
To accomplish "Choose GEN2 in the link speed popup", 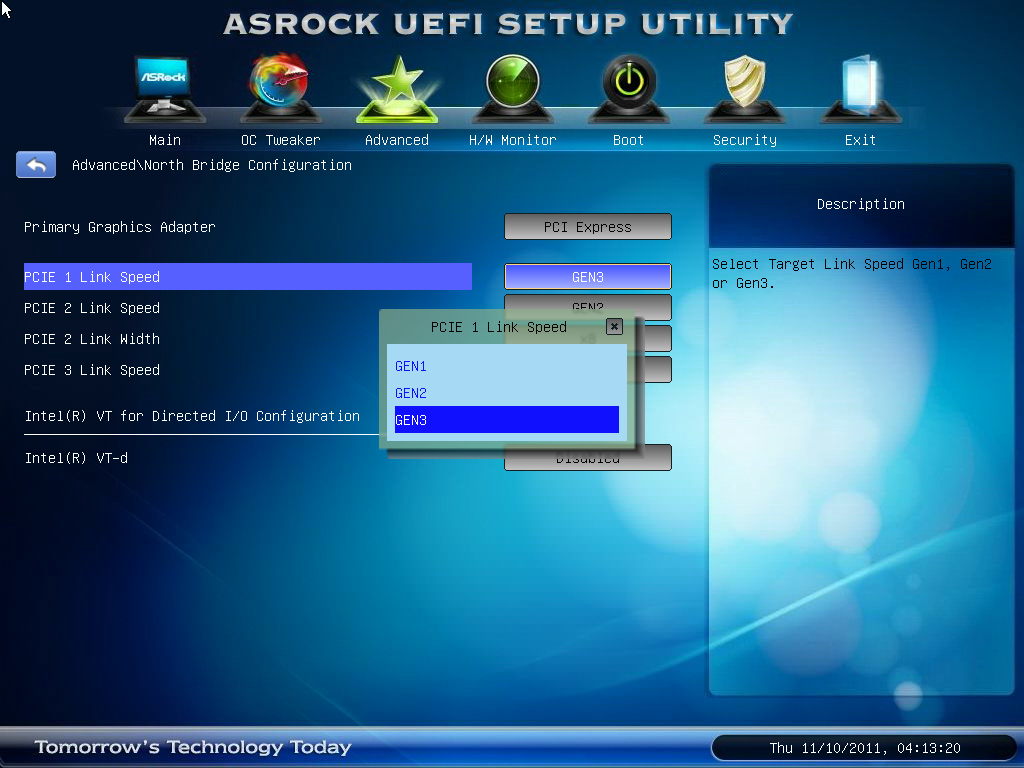I will tap(507, 393).
